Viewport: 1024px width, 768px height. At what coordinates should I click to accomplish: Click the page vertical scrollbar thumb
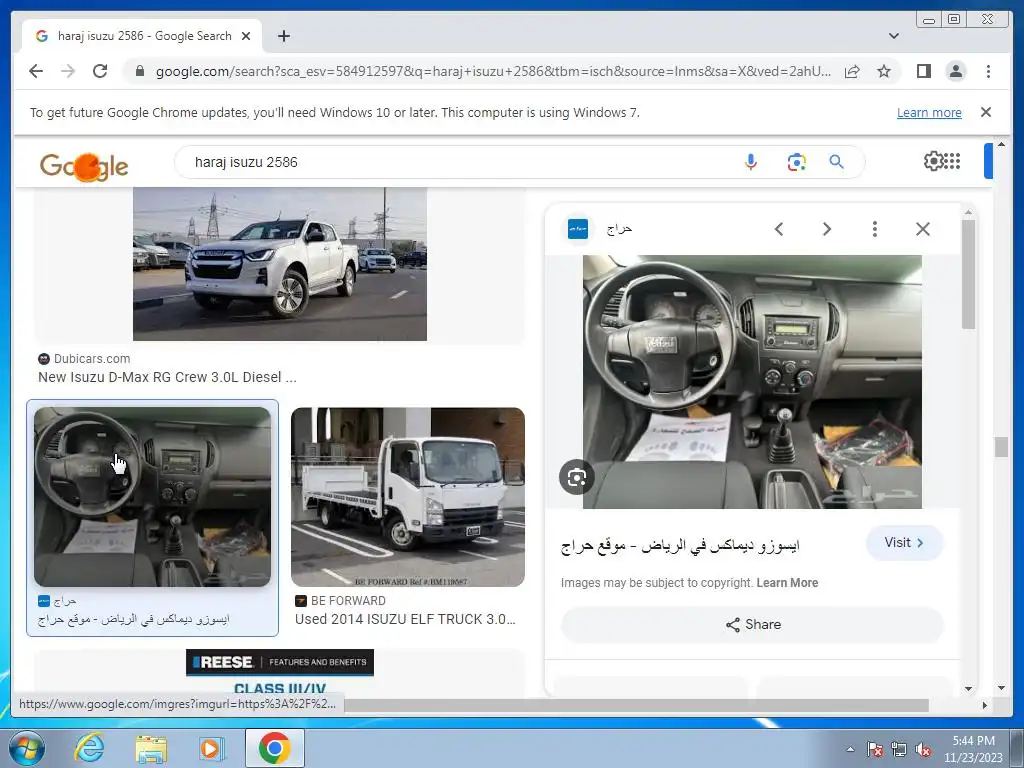tap(1001, 447)
